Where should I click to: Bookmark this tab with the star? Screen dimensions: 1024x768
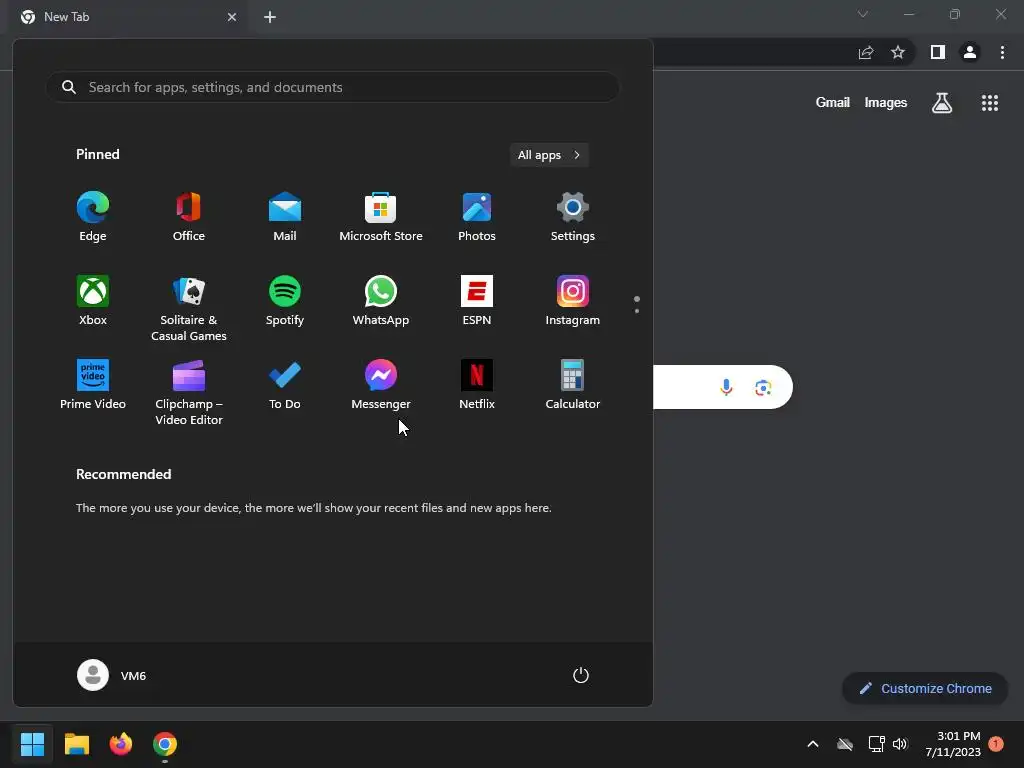898,52
